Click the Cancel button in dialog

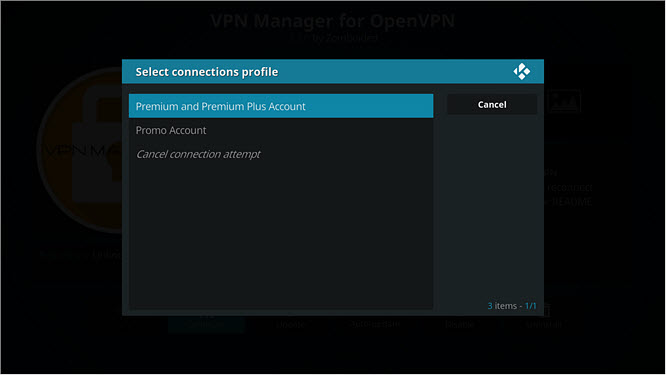(492, 104)
